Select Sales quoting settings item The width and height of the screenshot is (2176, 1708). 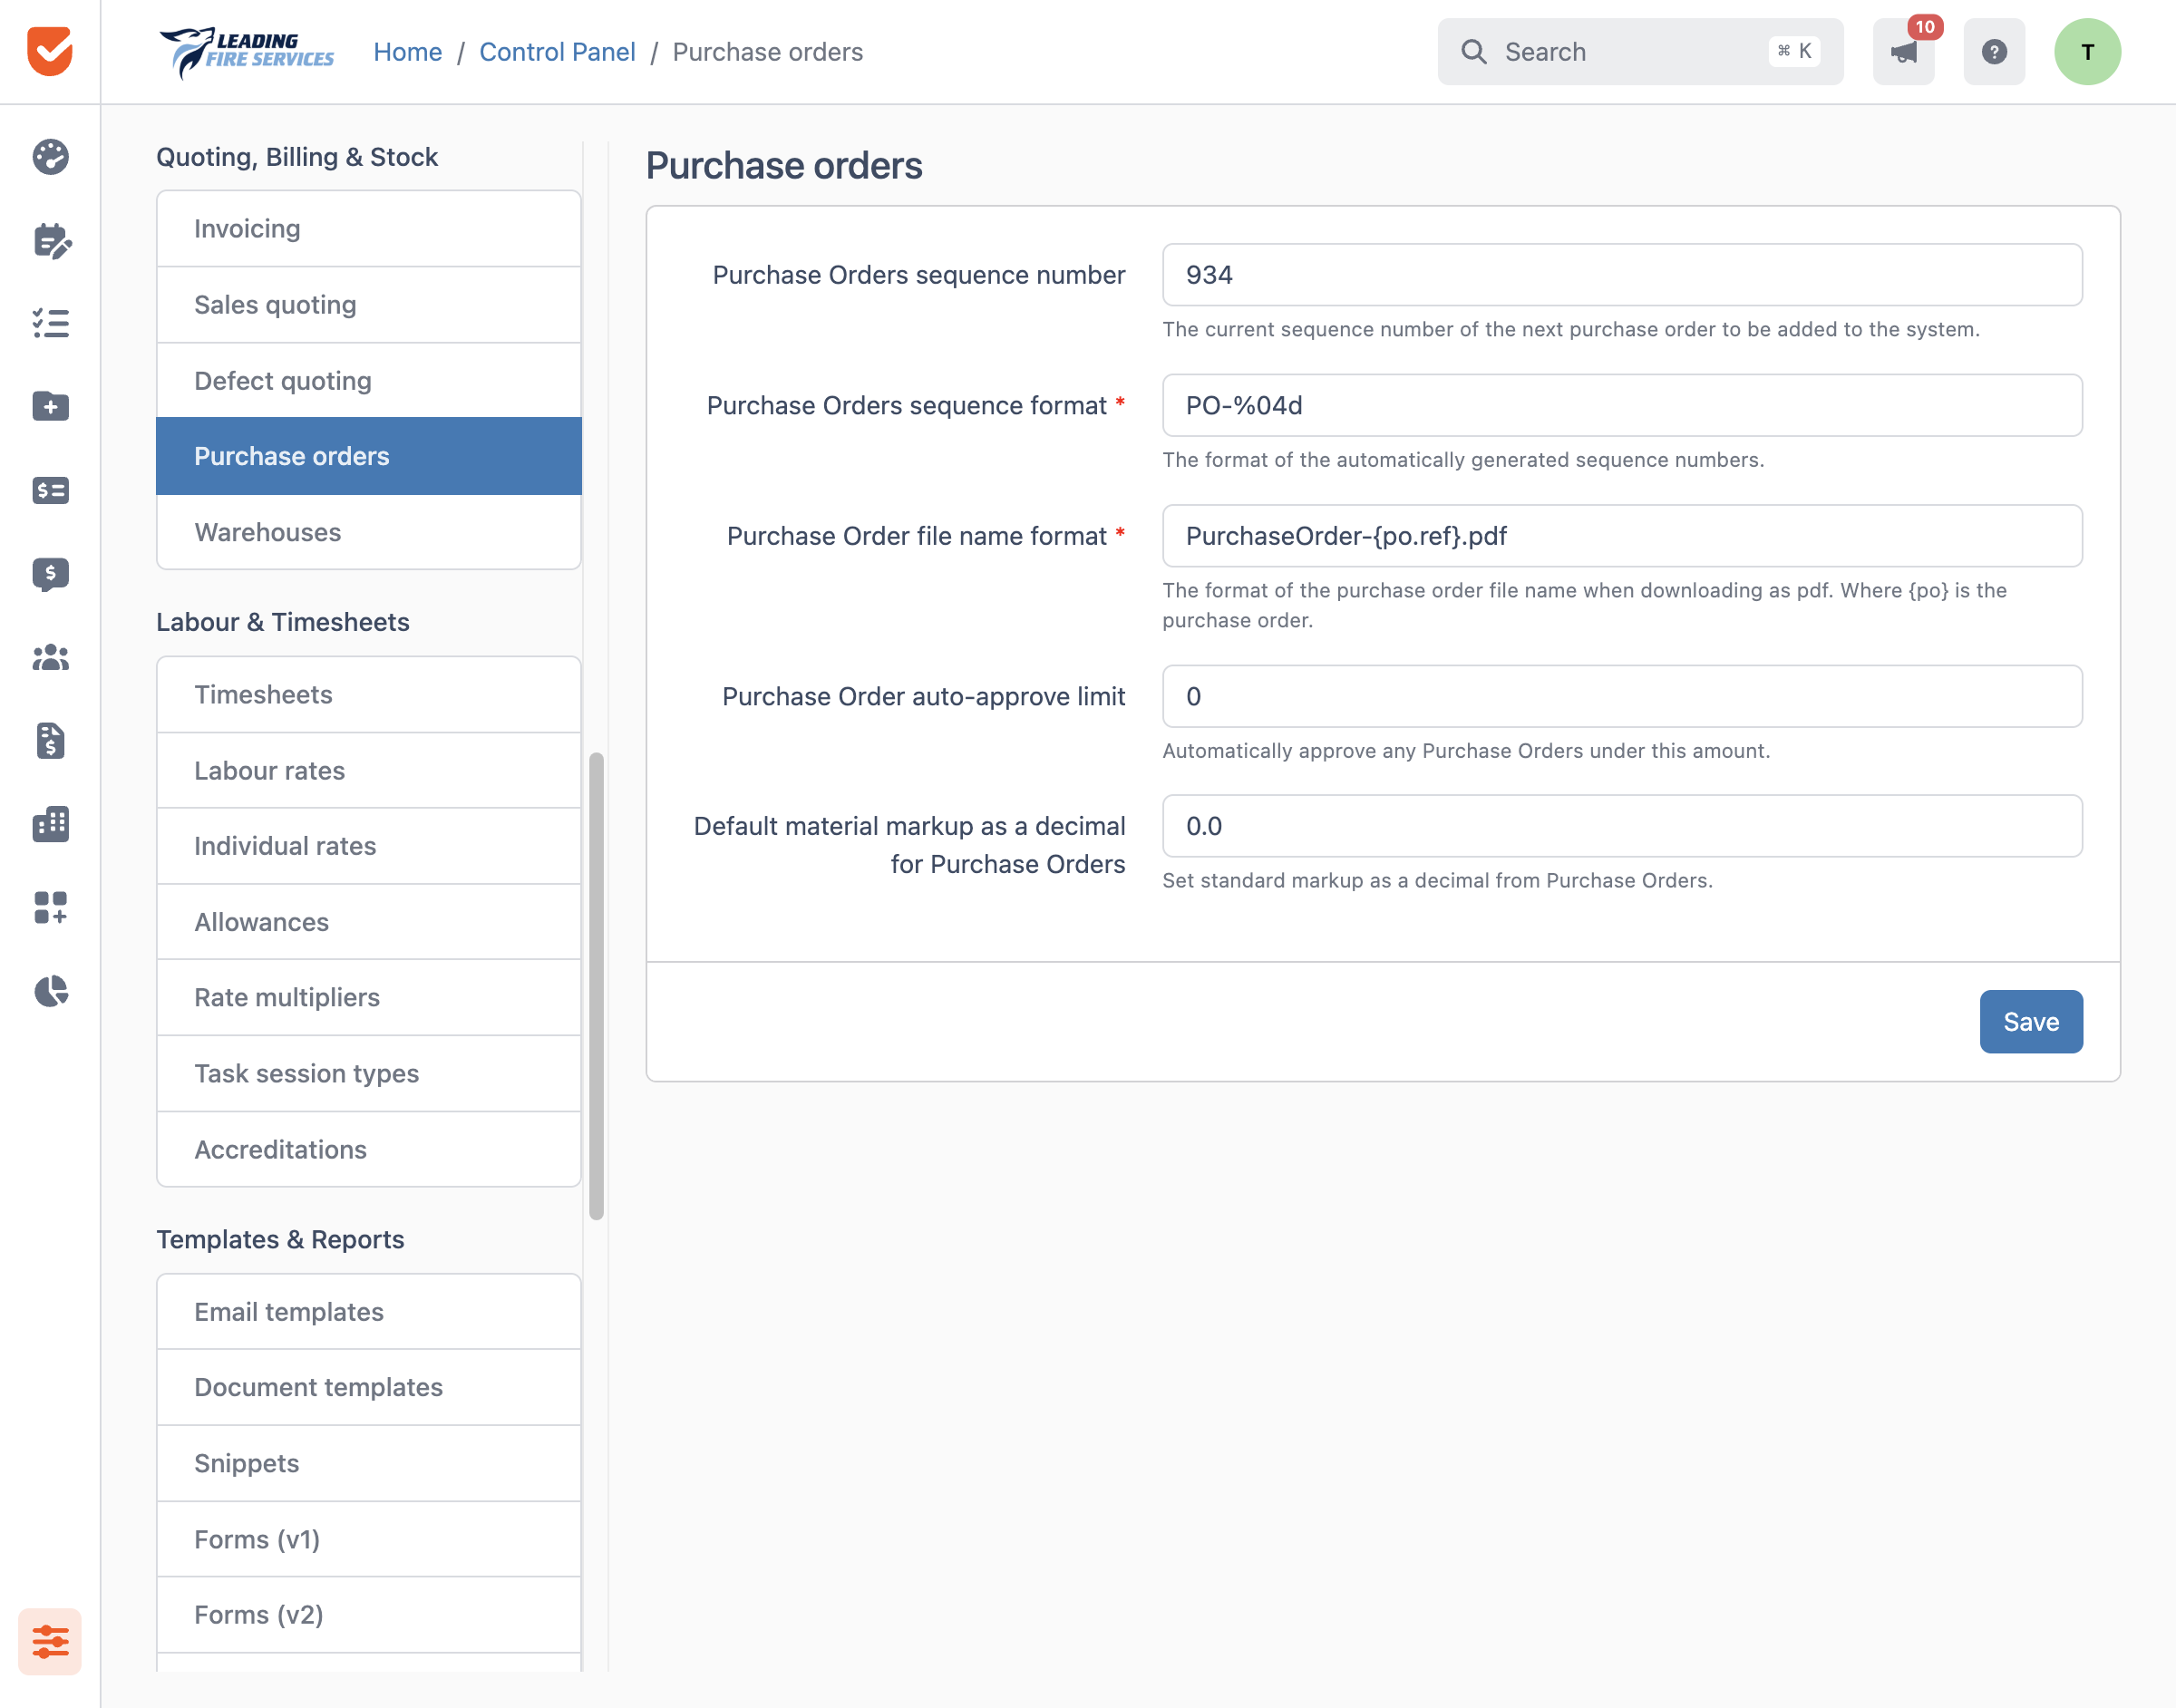(x=369, y=305)
